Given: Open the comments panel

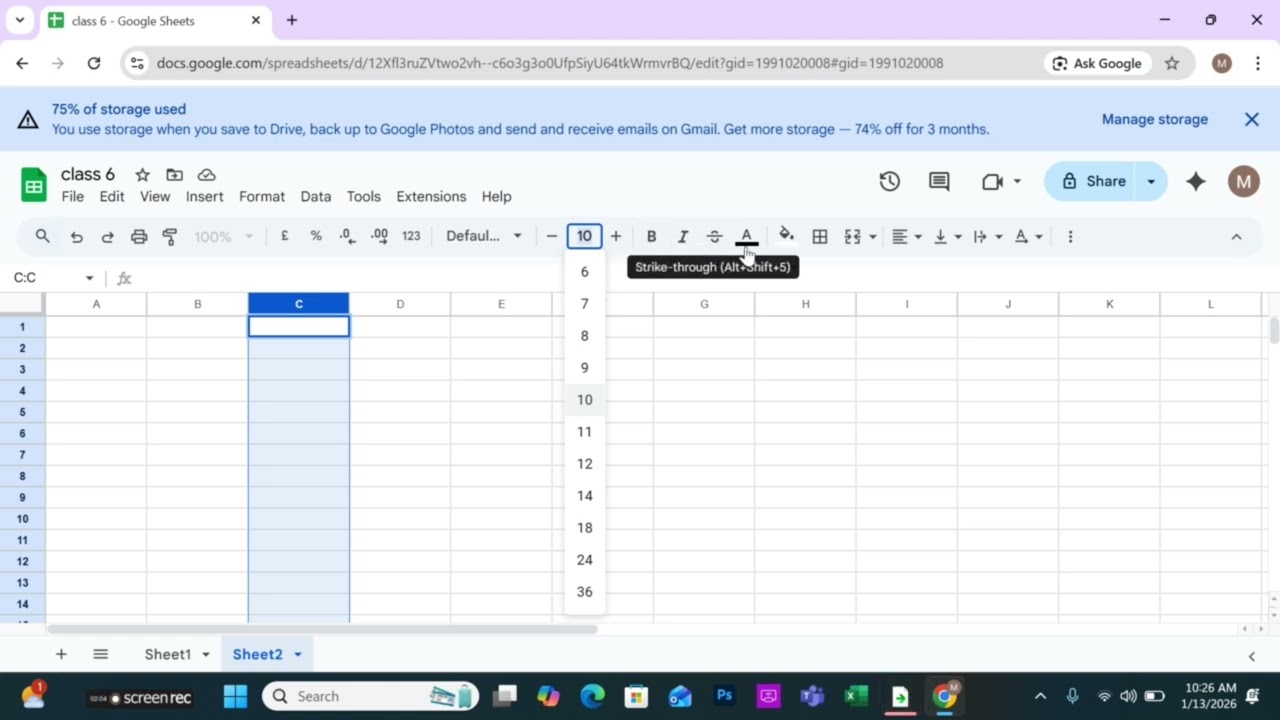Looking at the screenshot, I should coord(939,181).
